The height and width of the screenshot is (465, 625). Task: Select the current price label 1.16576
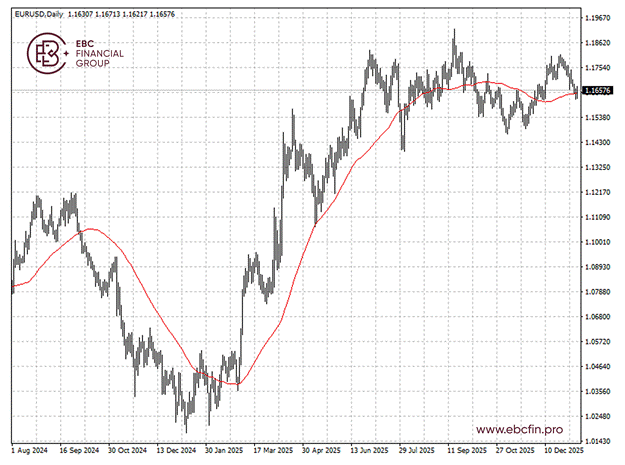pos(598,91)
